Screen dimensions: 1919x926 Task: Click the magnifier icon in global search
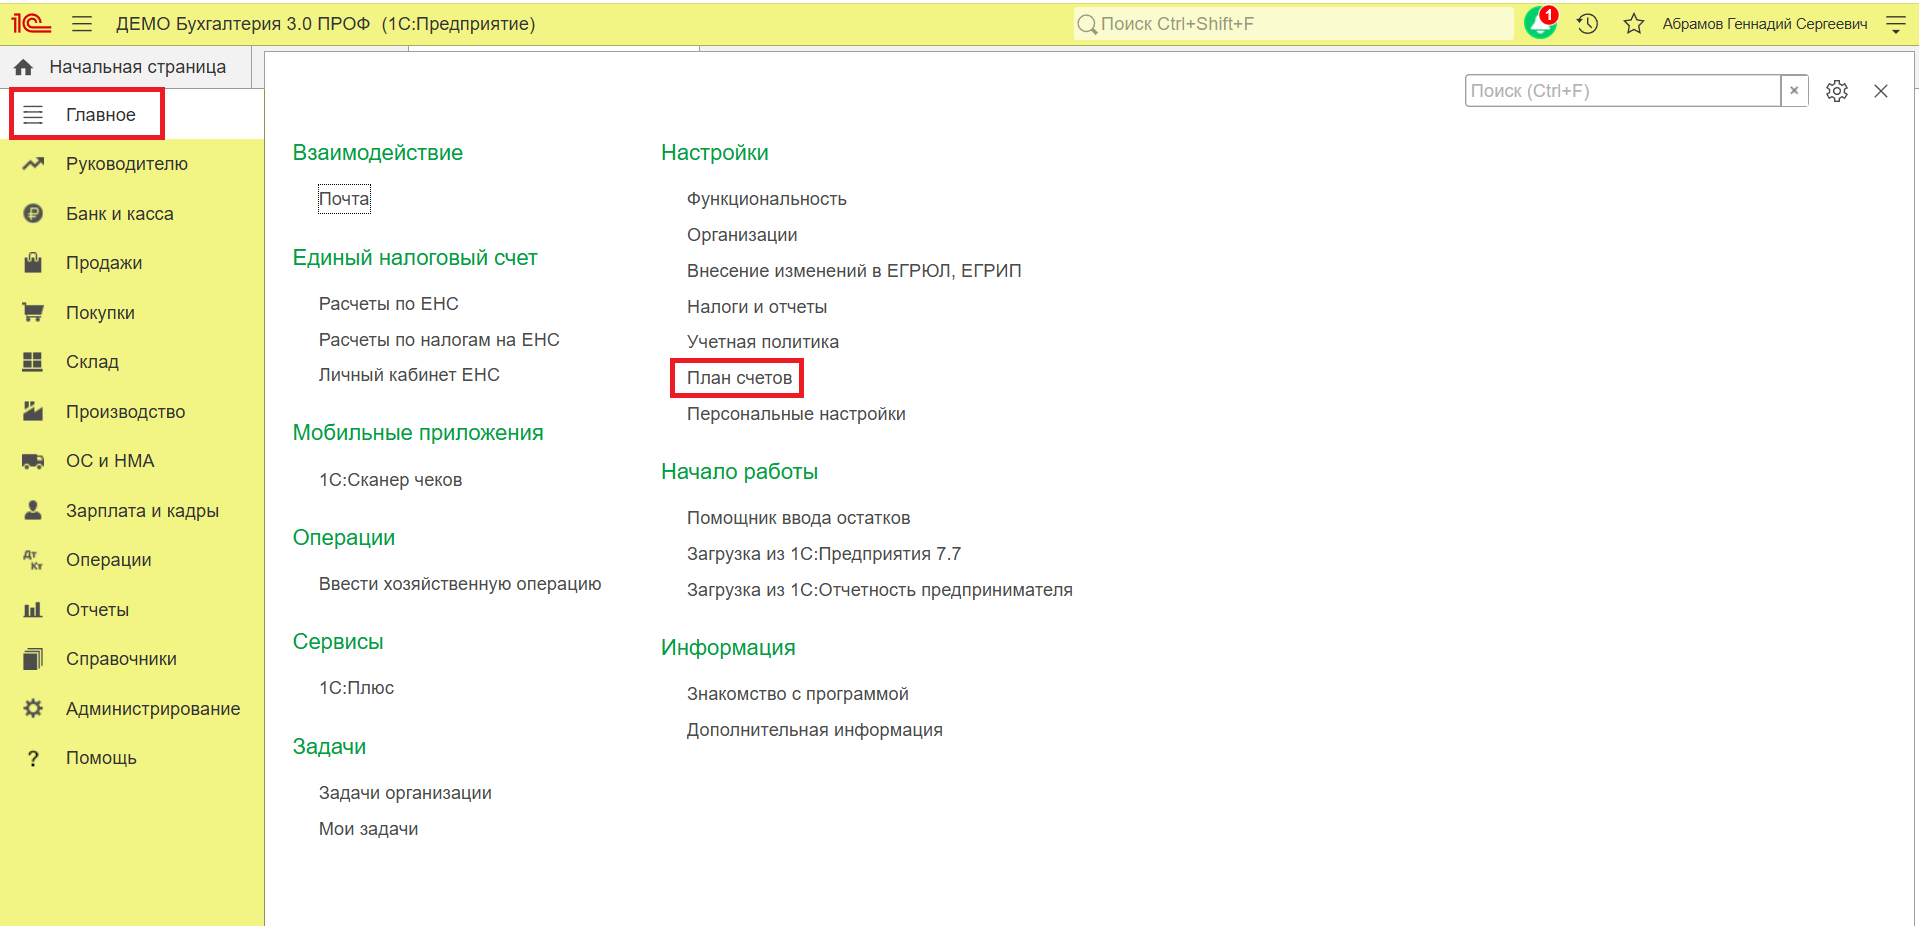point(1087,24)
